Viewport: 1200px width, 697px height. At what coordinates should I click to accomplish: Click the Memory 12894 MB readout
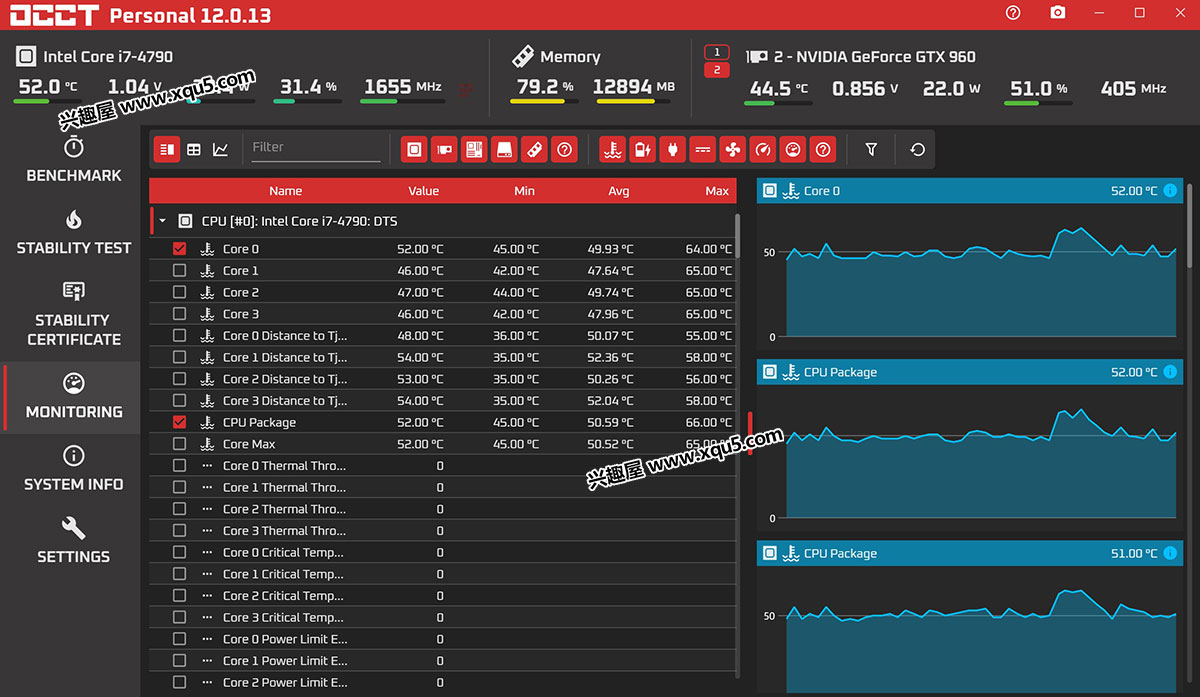633,87
